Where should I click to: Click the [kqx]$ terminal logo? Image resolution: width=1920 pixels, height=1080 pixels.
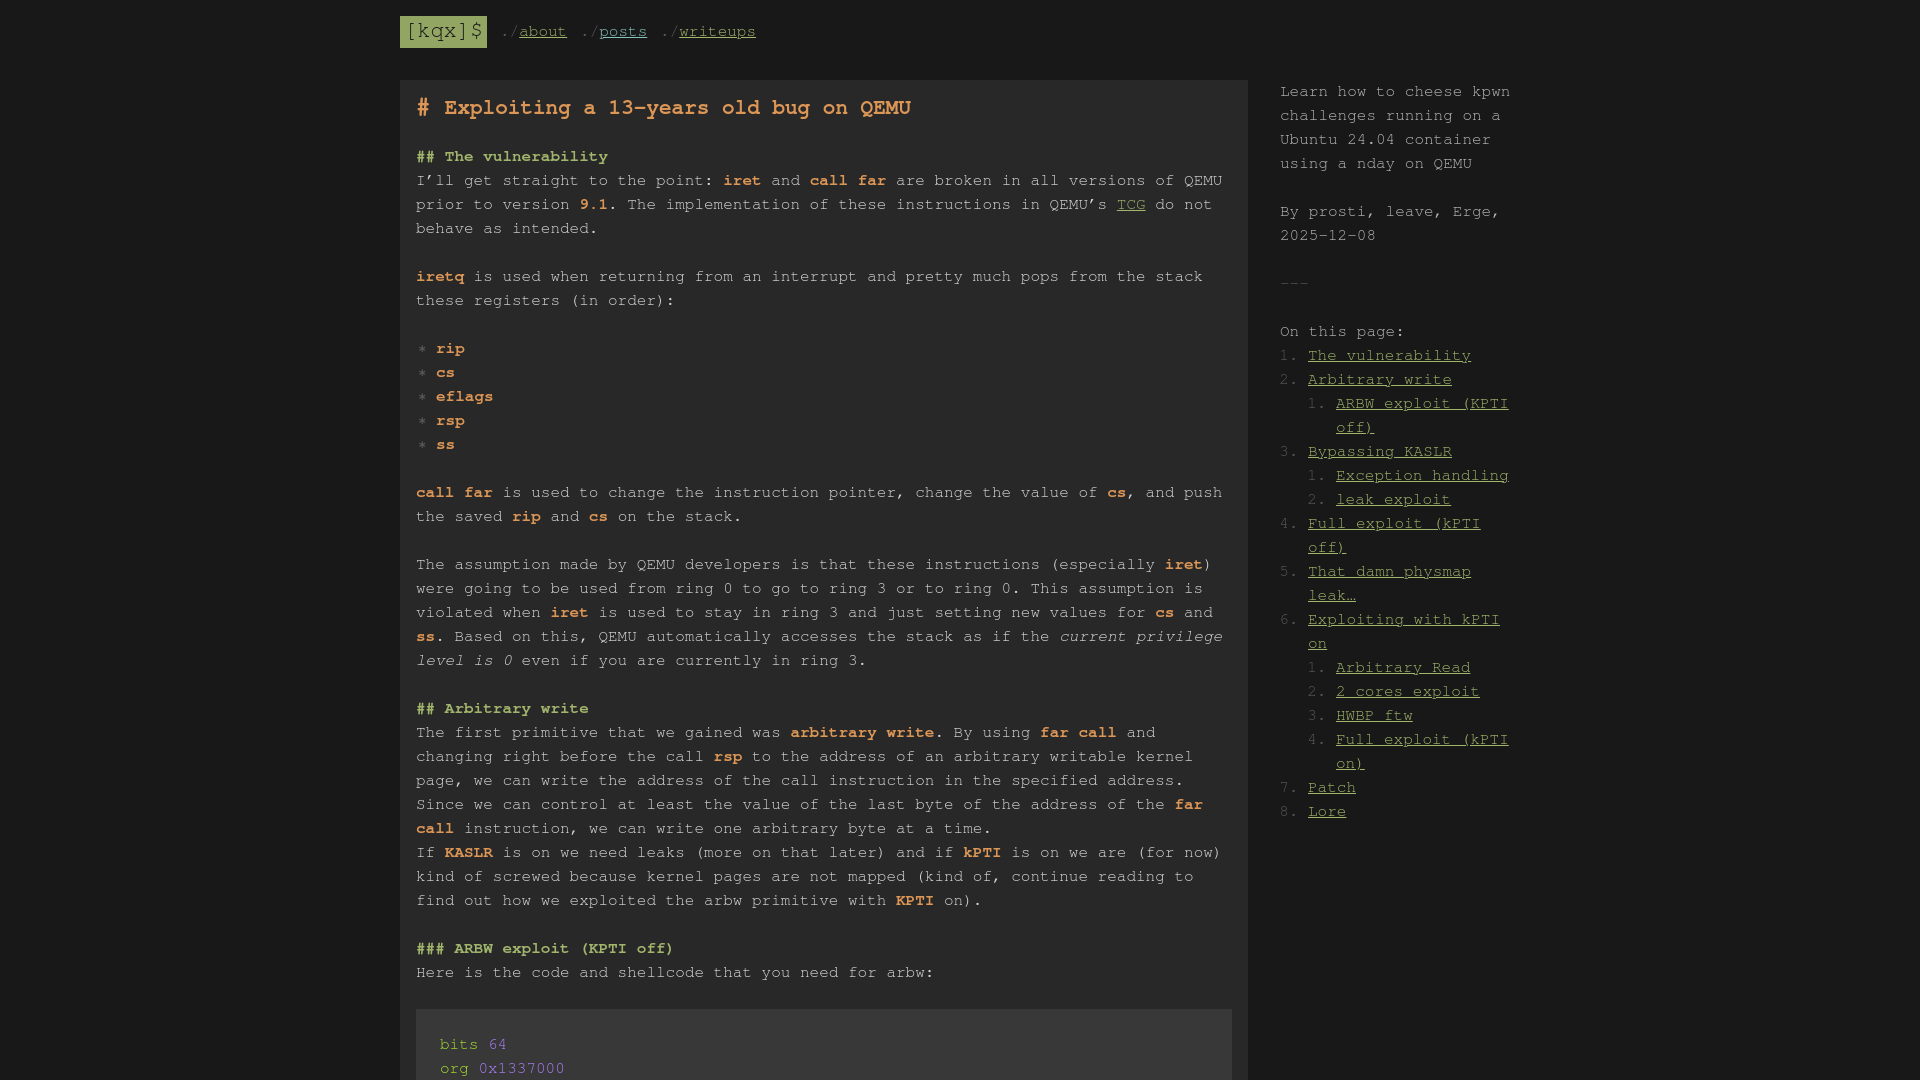pyautogui.click(x=443, y=31)
